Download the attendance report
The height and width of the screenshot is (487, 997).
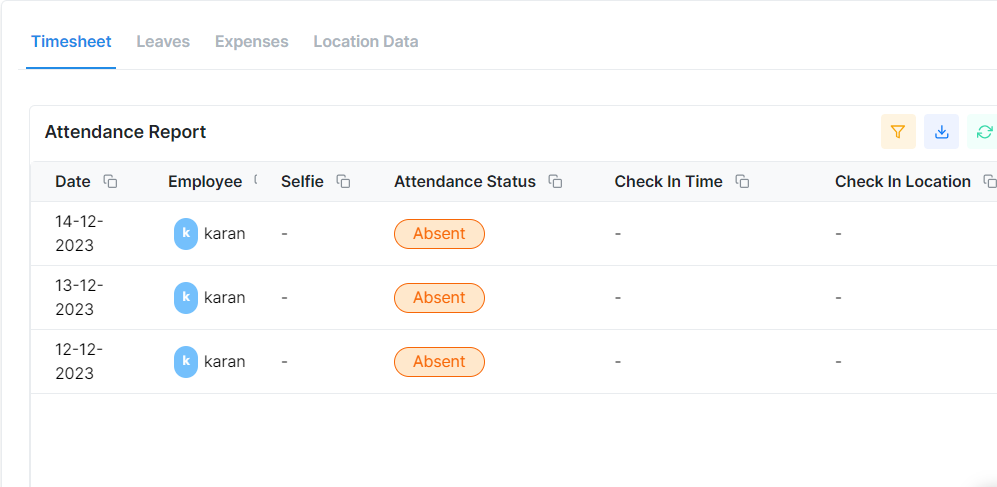click(941, 132)
